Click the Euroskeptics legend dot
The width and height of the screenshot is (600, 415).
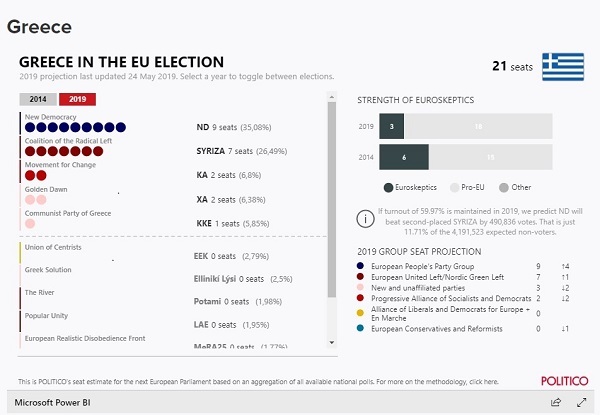pos(388,187)
